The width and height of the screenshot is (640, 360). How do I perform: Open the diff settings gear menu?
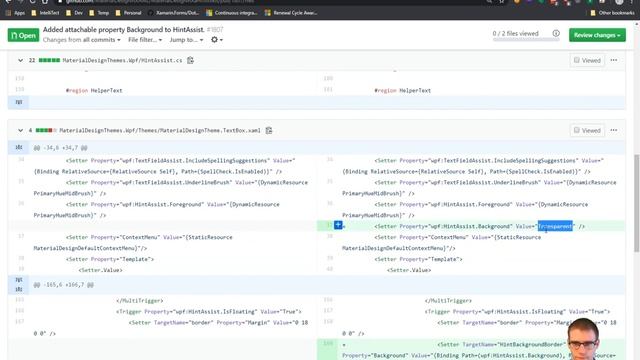tap(216, 40)
